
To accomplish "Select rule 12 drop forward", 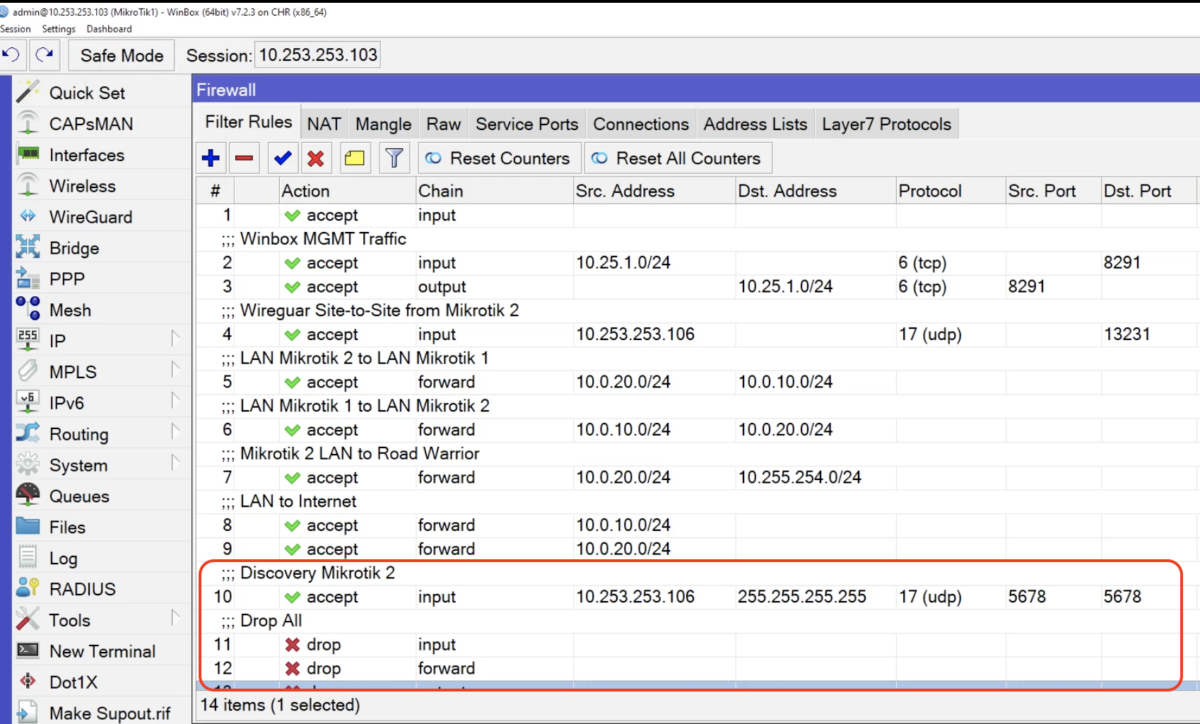I will (697, 669).
